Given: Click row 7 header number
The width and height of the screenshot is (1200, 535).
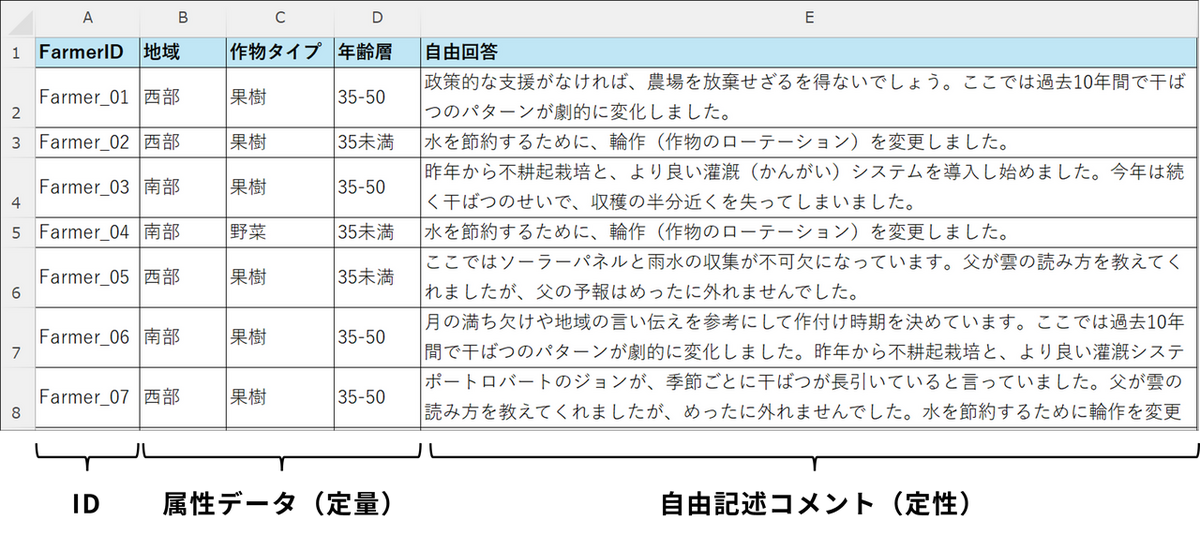Looking at the screenshot, I should coord(17,337).
